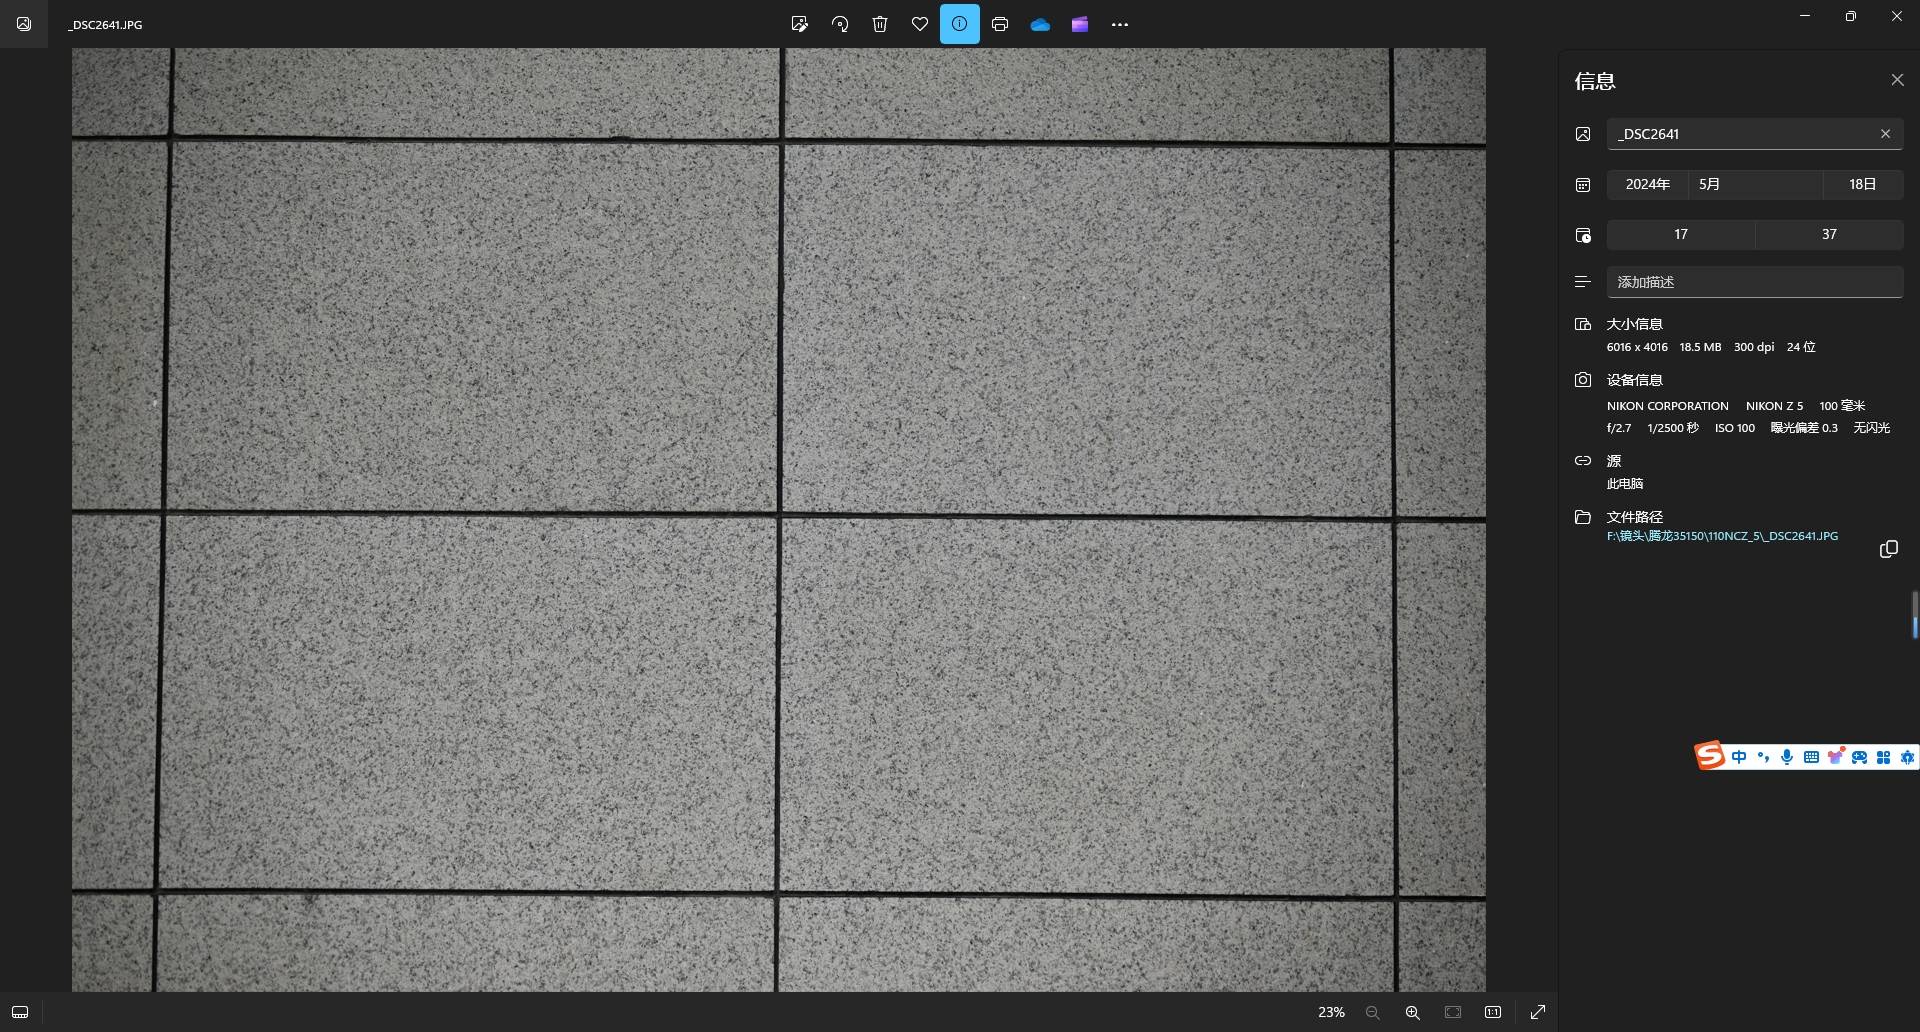
Task: Rotate the photo using the rotate icon
Action: [x=840, y=24]
